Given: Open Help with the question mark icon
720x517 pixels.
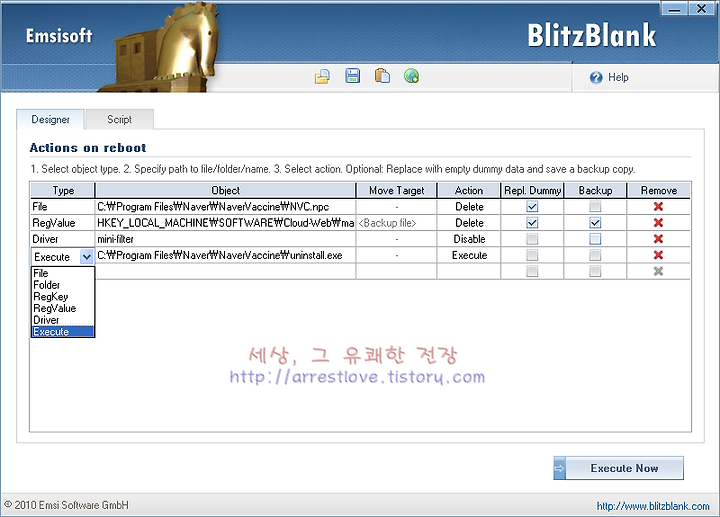Looking at the screenshot, I should click(596, 78).
